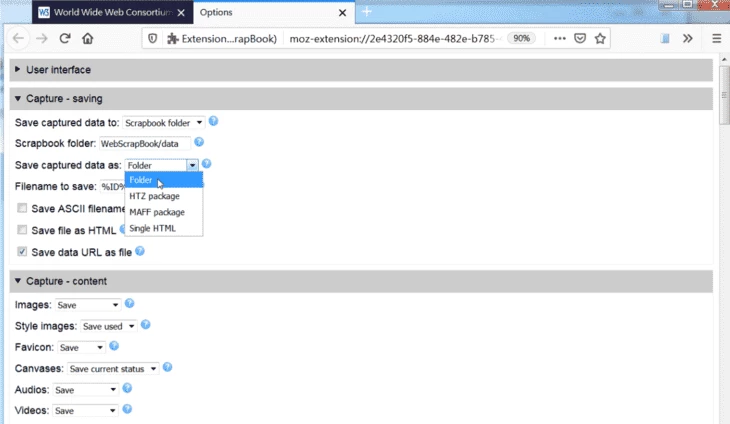Viewport: 730px width, 424px height.
Task: Open the Firefox hamburger menu
Action: [x=716, y=39]
